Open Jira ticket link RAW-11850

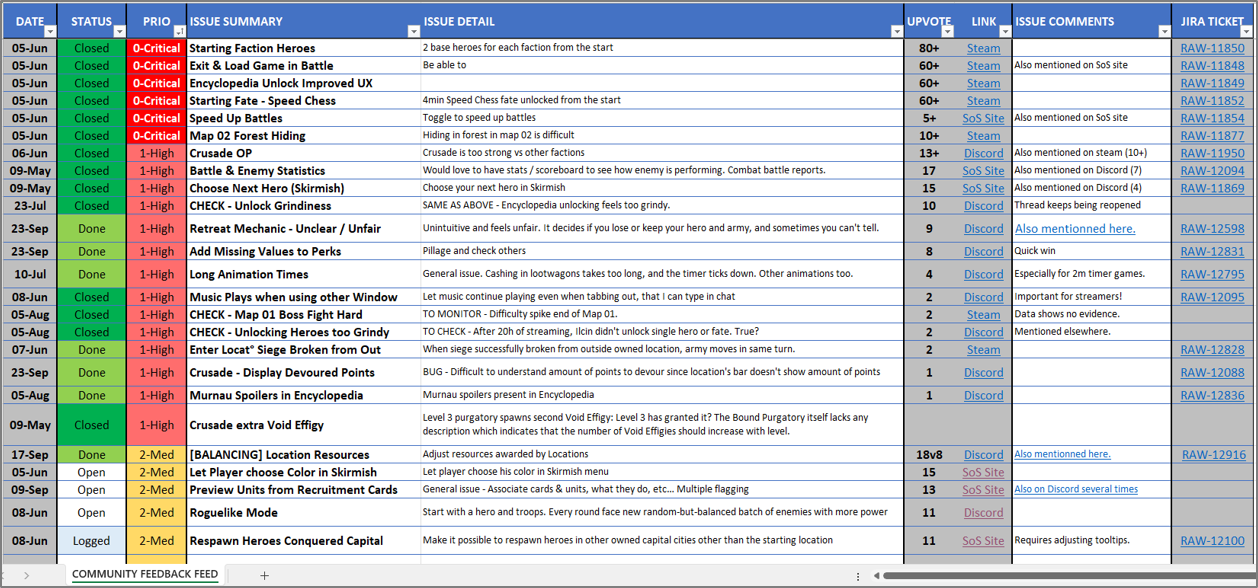(x=1212, y=48)
